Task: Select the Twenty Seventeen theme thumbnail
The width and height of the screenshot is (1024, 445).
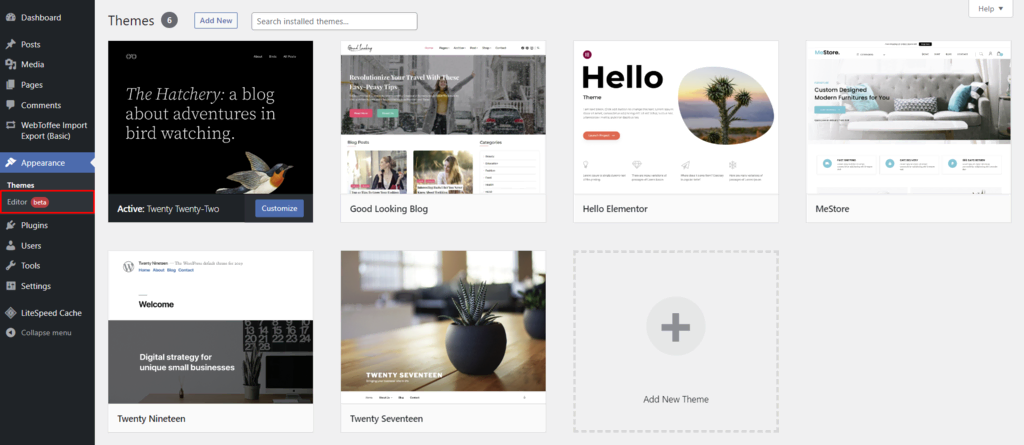Action: [443, 327]
